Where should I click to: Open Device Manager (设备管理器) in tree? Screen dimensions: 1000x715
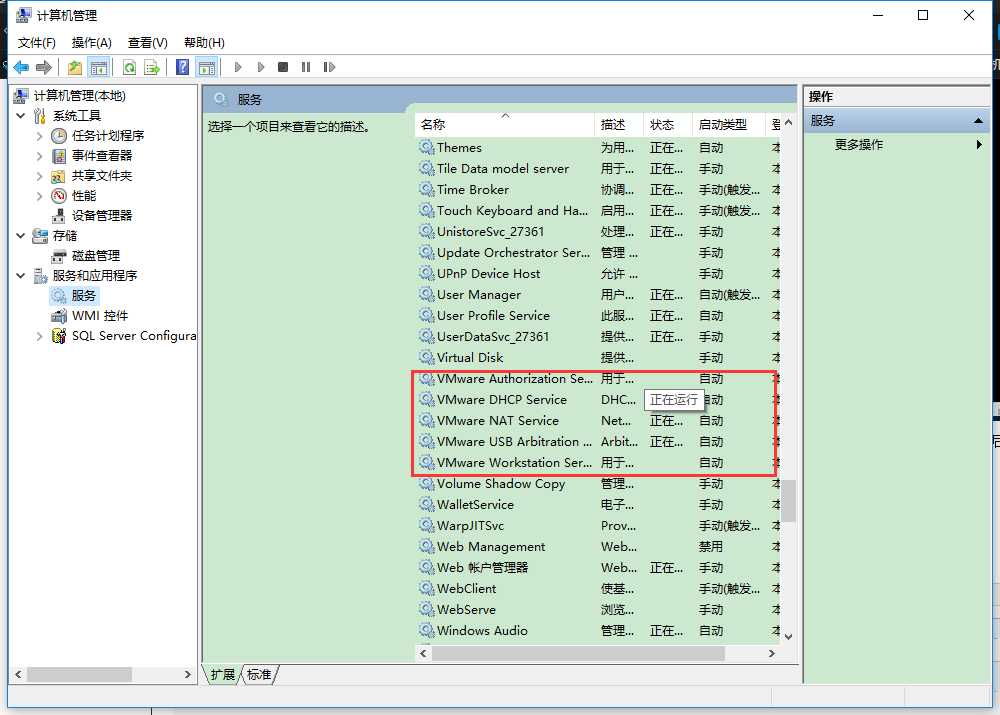pos(102,216)
